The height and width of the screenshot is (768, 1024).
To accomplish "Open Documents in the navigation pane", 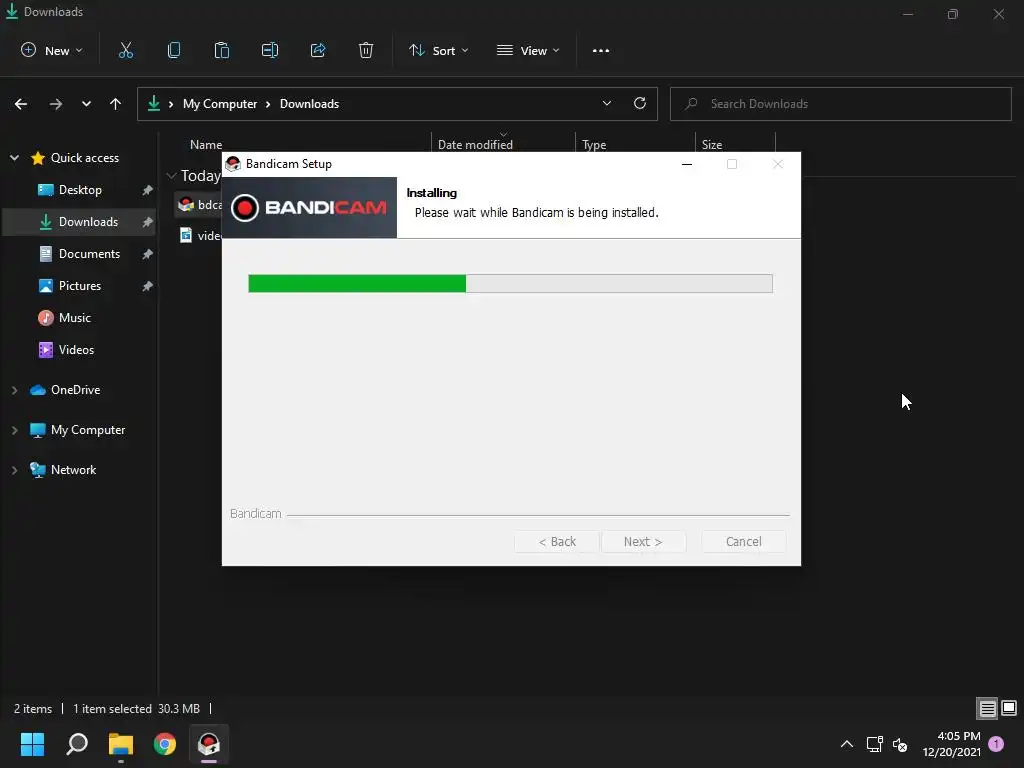I will click(x=89, y=254).
